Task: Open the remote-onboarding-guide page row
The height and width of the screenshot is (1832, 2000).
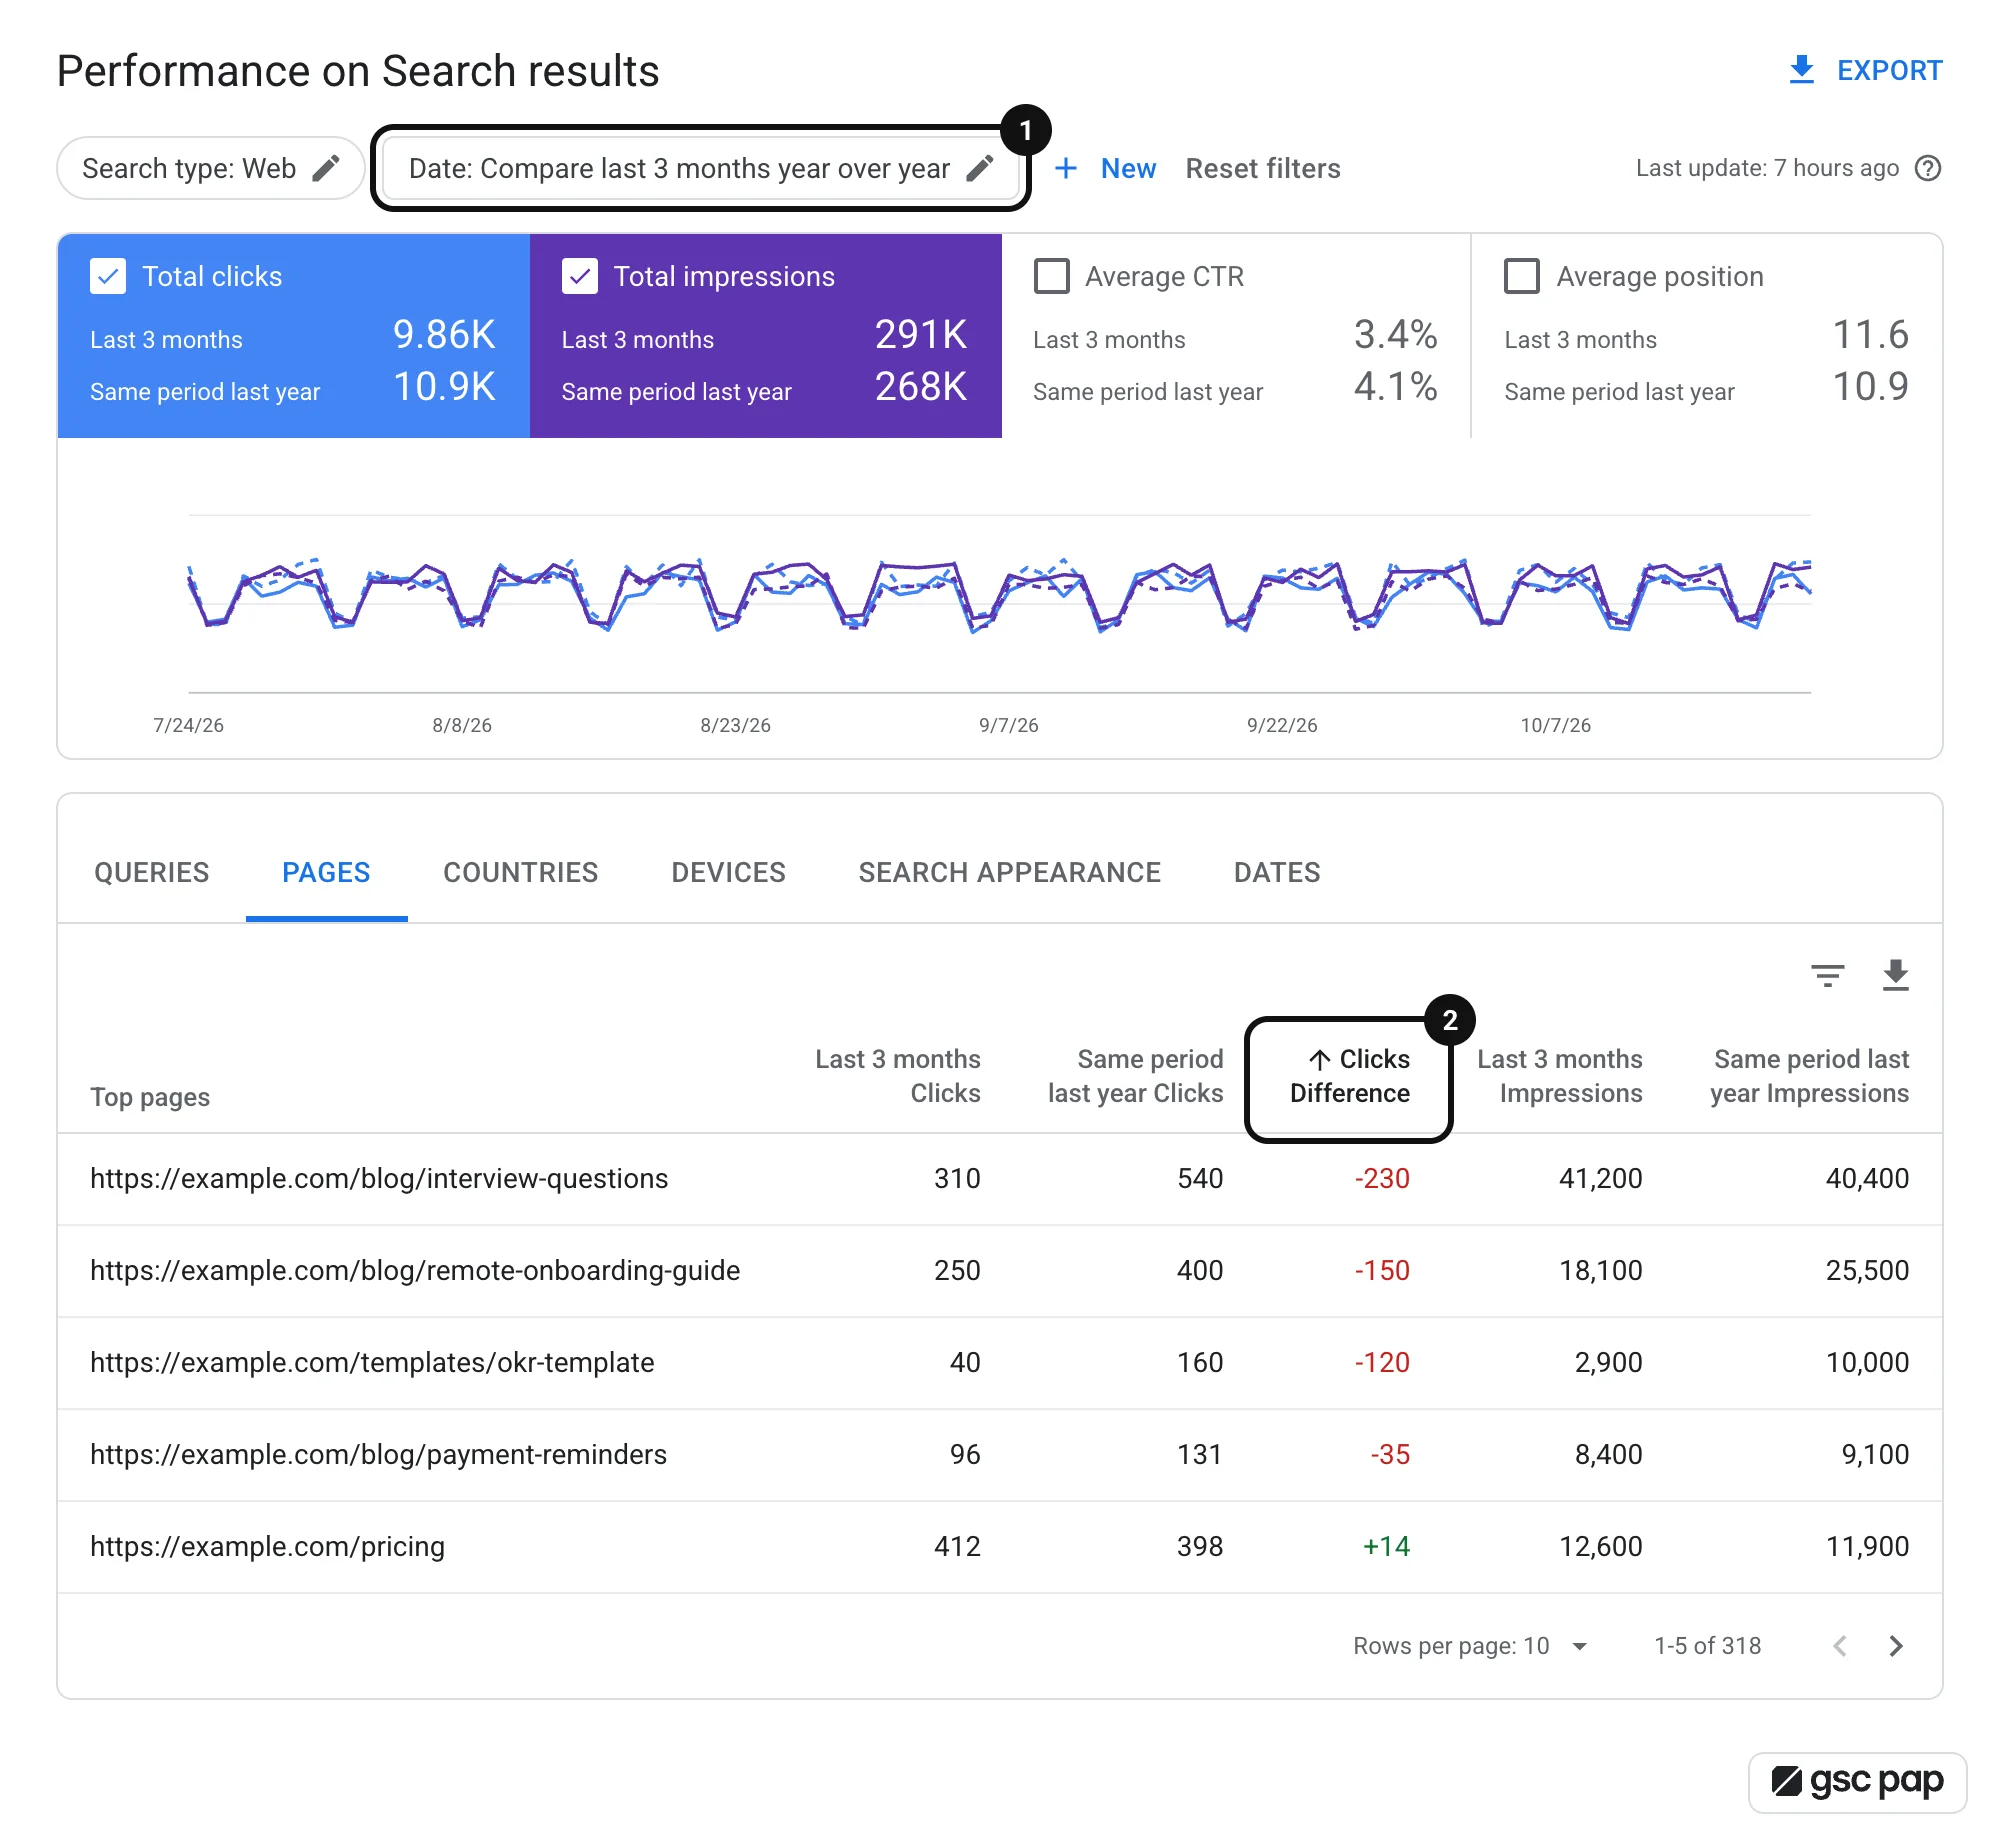Action: click(x=1000, y=1271)
